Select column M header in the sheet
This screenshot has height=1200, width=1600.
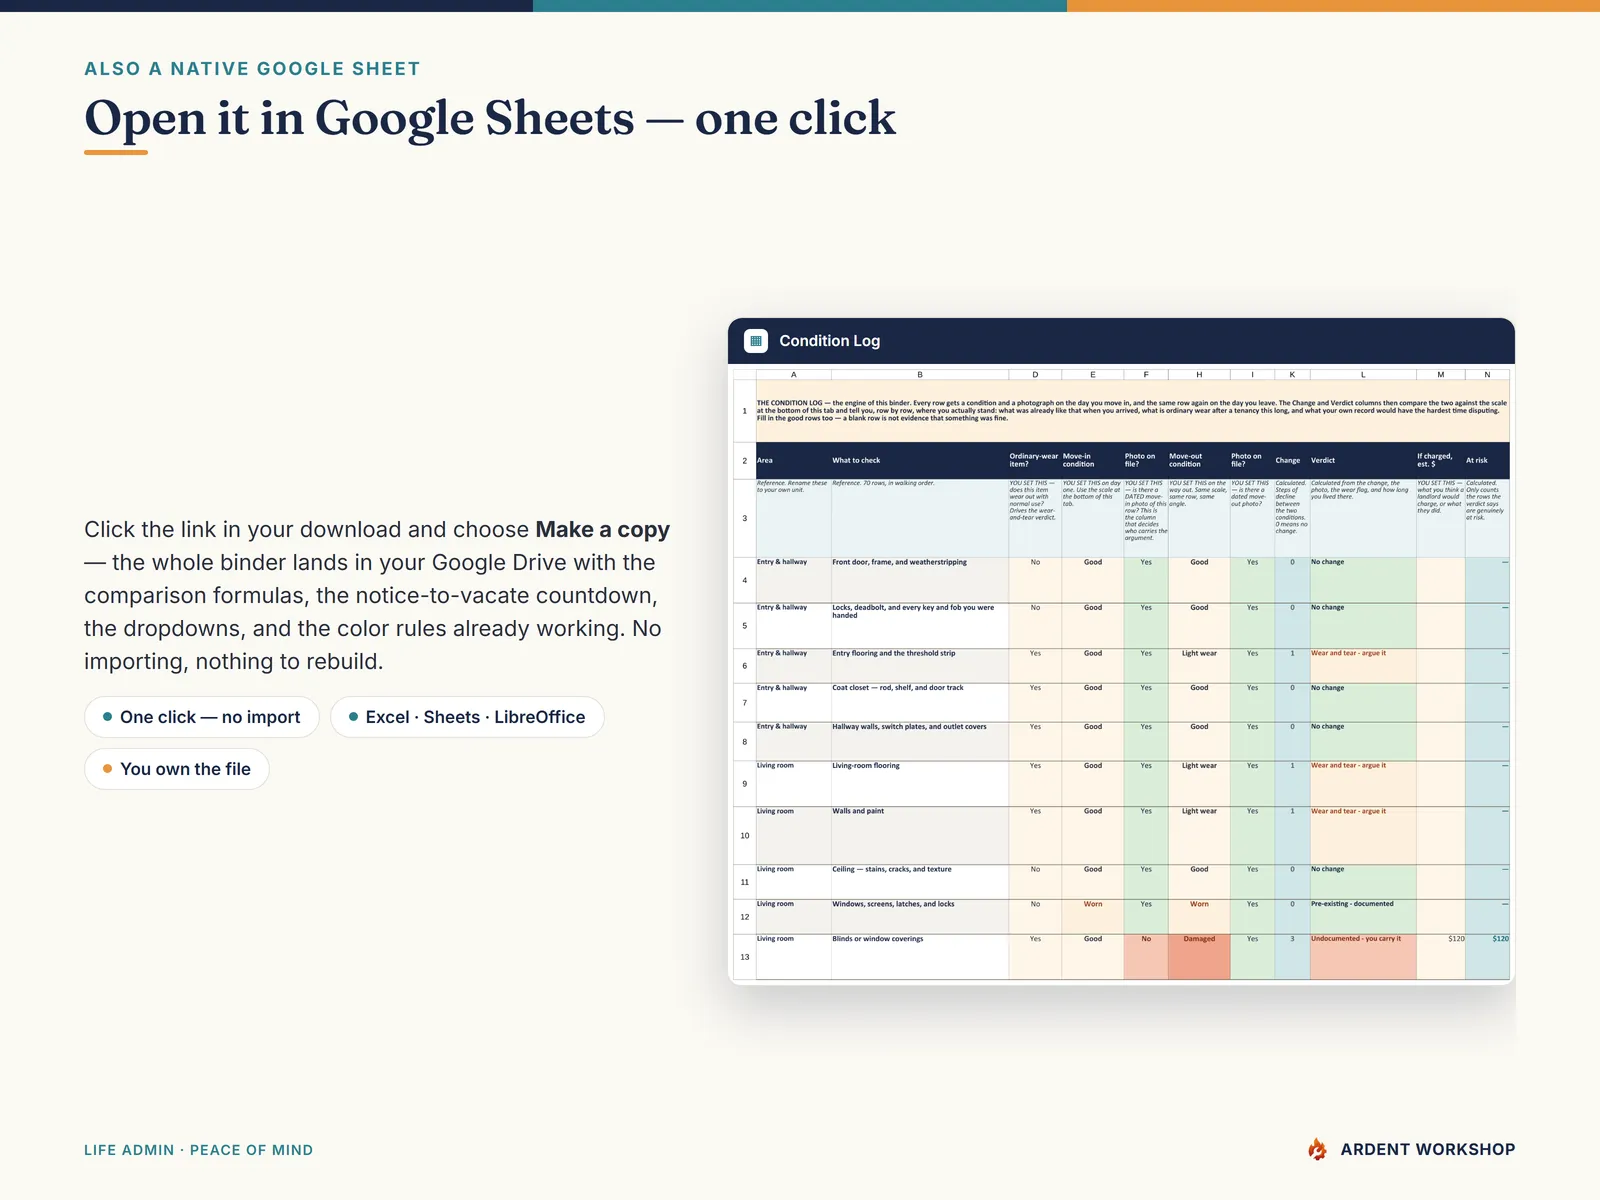point(1441,374)
